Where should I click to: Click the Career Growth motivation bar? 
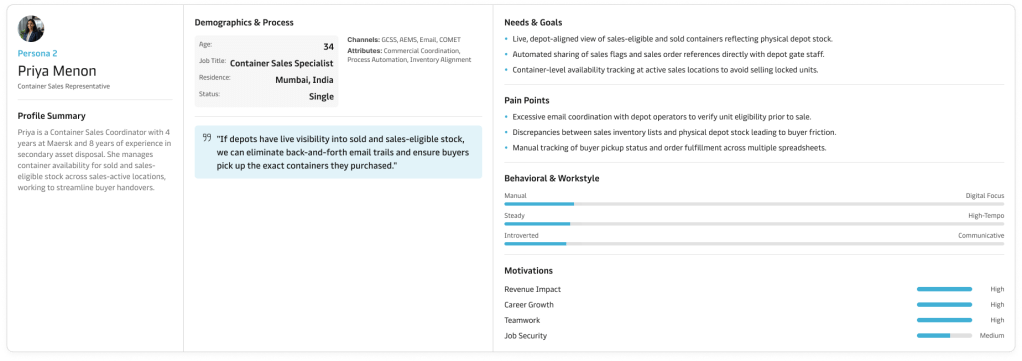point(944,305)
